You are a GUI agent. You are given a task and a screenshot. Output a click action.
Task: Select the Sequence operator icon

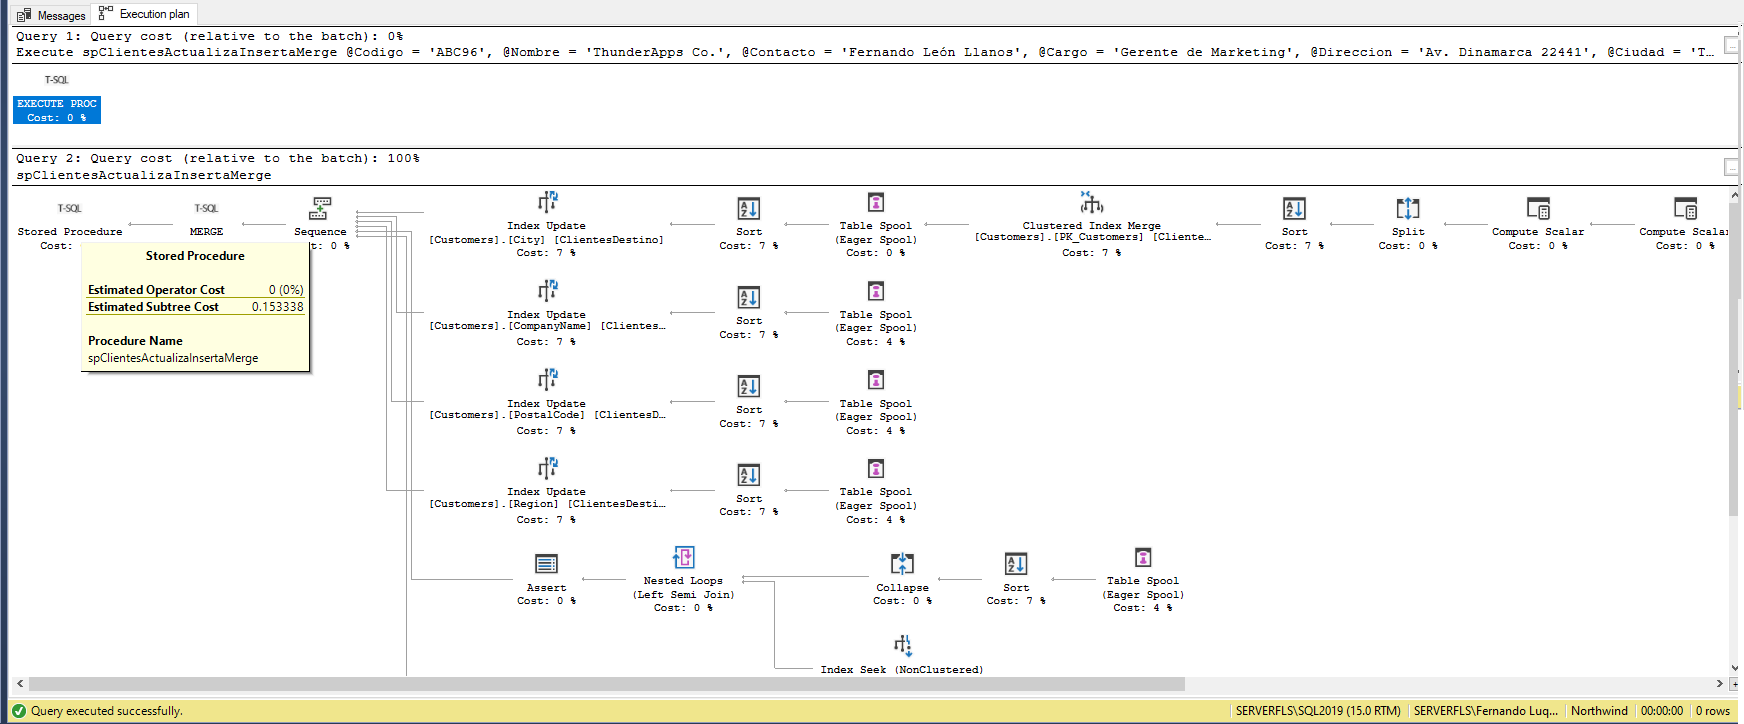point(320,208)
